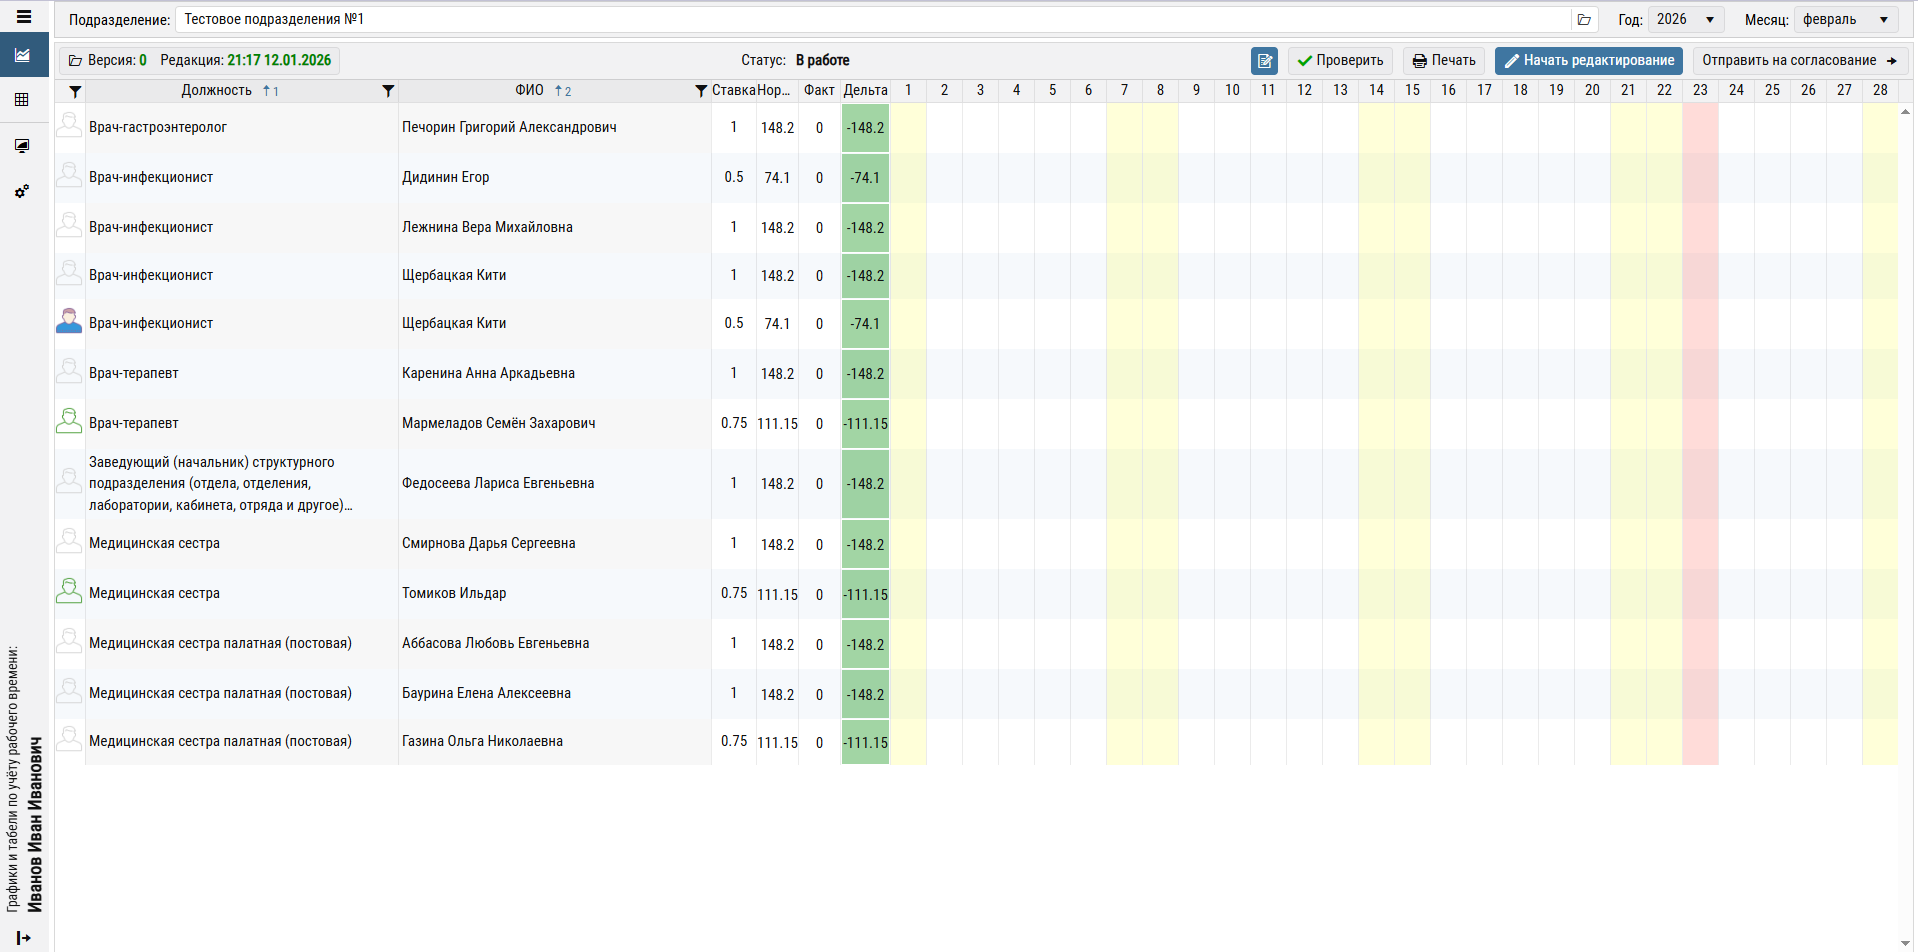Open the hamburger menu in the sidebar
1918x952 pixels.
[24, 17]
